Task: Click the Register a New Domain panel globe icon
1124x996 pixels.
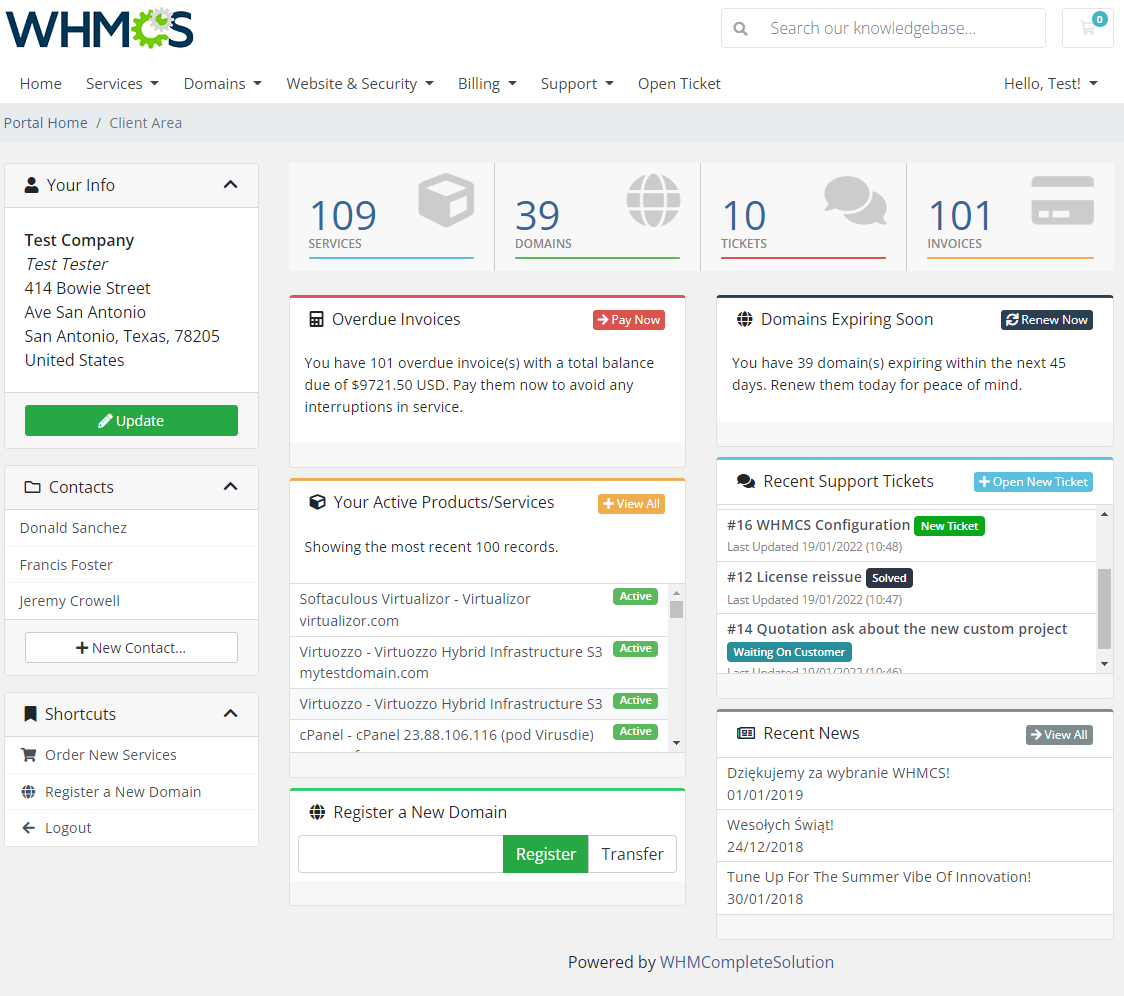Action: (x=317, y=812)
